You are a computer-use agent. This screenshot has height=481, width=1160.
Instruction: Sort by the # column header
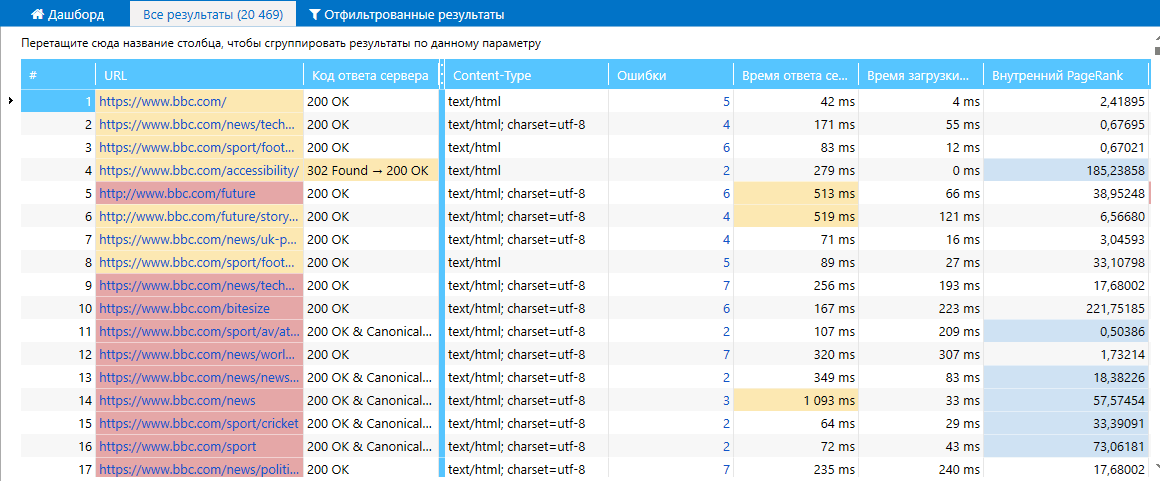58,75
